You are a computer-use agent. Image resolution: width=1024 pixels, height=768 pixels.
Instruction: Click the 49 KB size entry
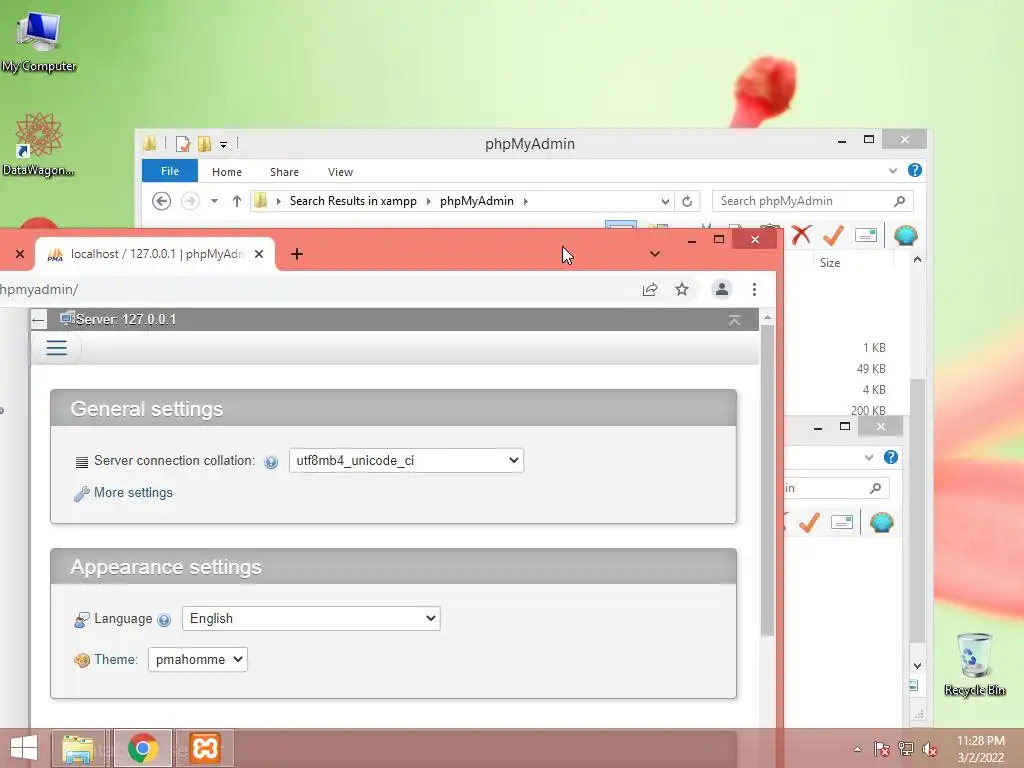point(871,368)
